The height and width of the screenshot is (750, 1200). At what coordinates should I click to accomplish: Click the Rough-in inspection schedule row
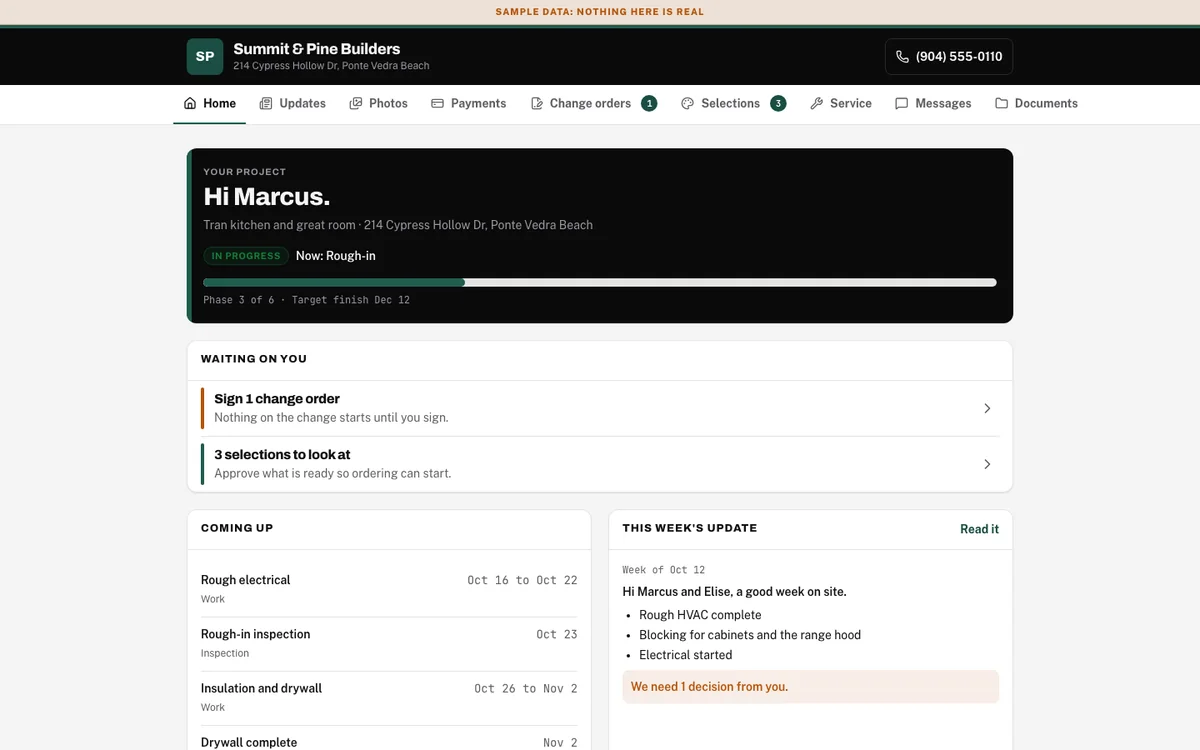(x=389, y=643)
